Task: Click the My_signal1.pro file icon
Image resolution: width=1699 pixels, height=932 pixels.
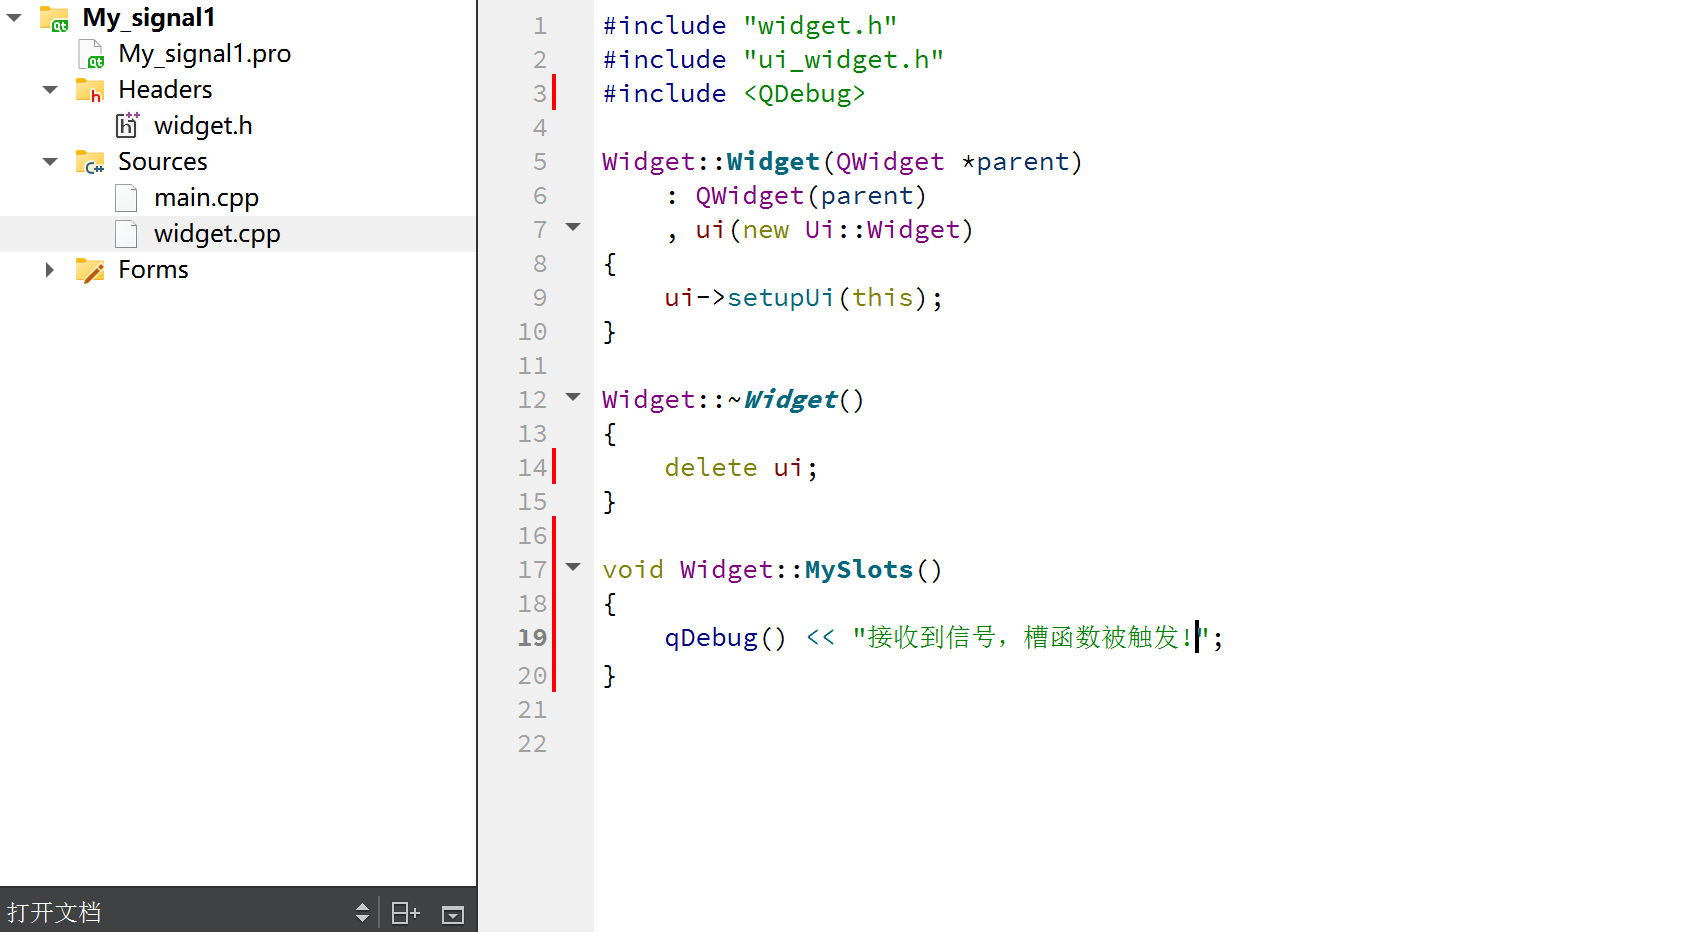Action: (91, 54)
